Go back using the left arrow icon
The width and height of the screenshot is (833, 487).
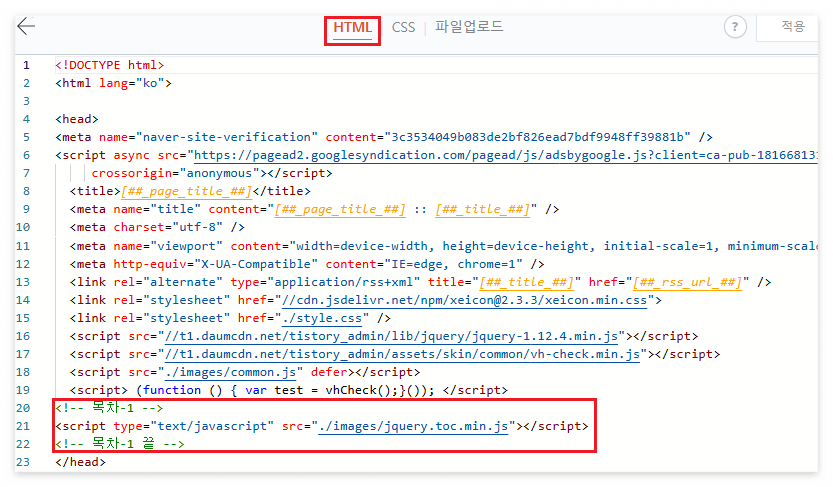pyautogui.click(x=26, y=25)
